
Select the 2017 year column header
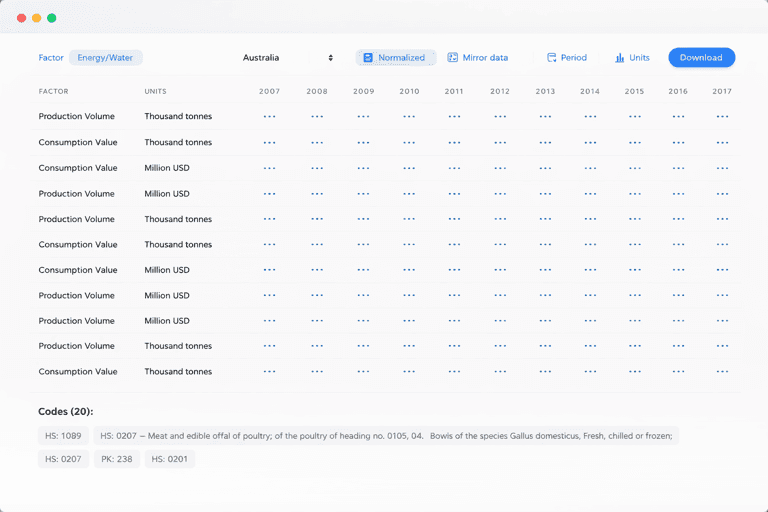[x=722, y=91]
